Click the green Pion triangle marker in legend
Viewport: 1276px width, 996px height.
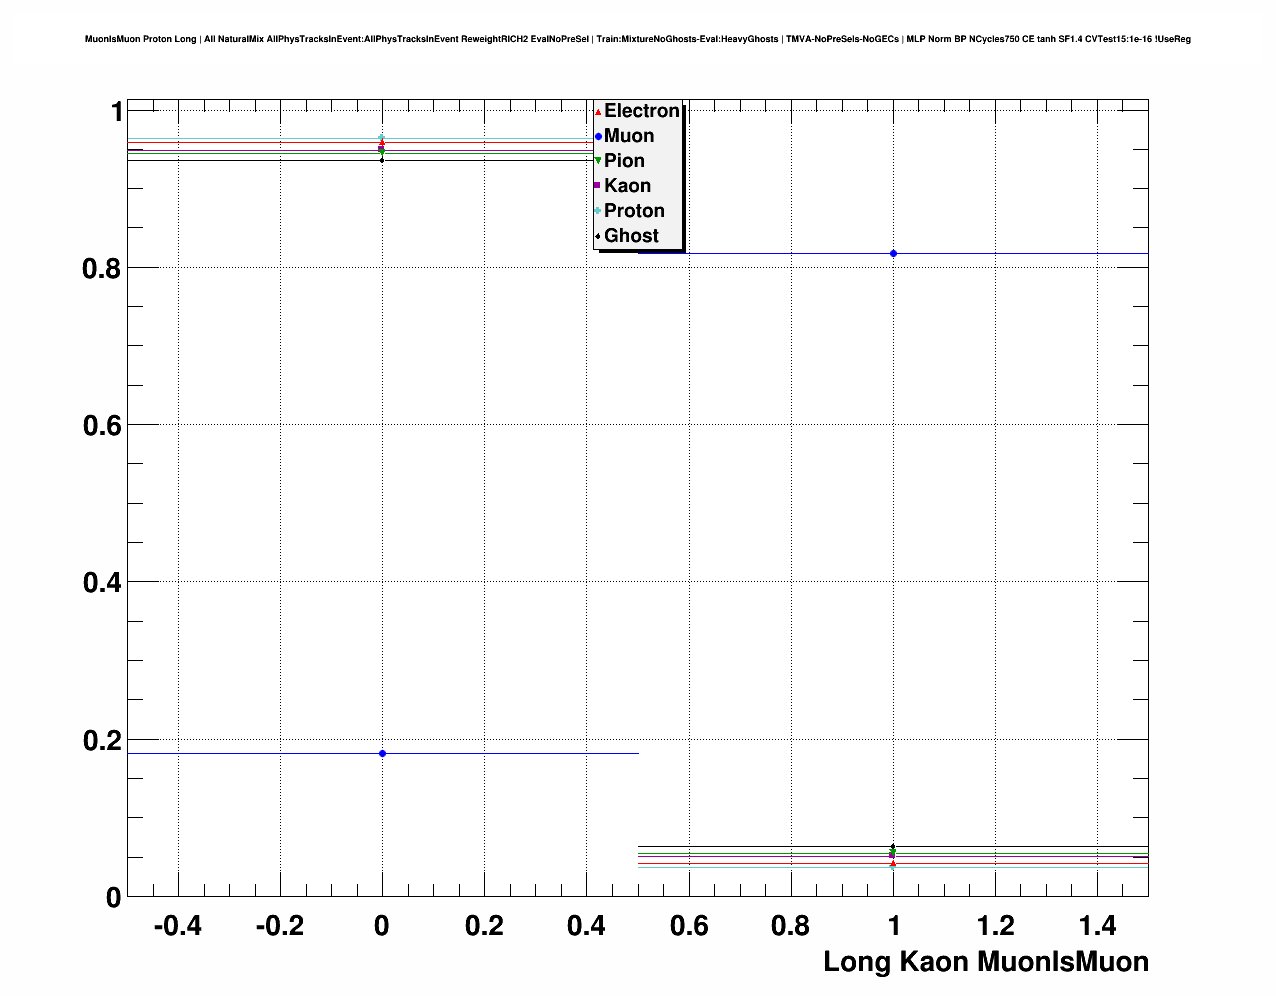tap(598, 161)
